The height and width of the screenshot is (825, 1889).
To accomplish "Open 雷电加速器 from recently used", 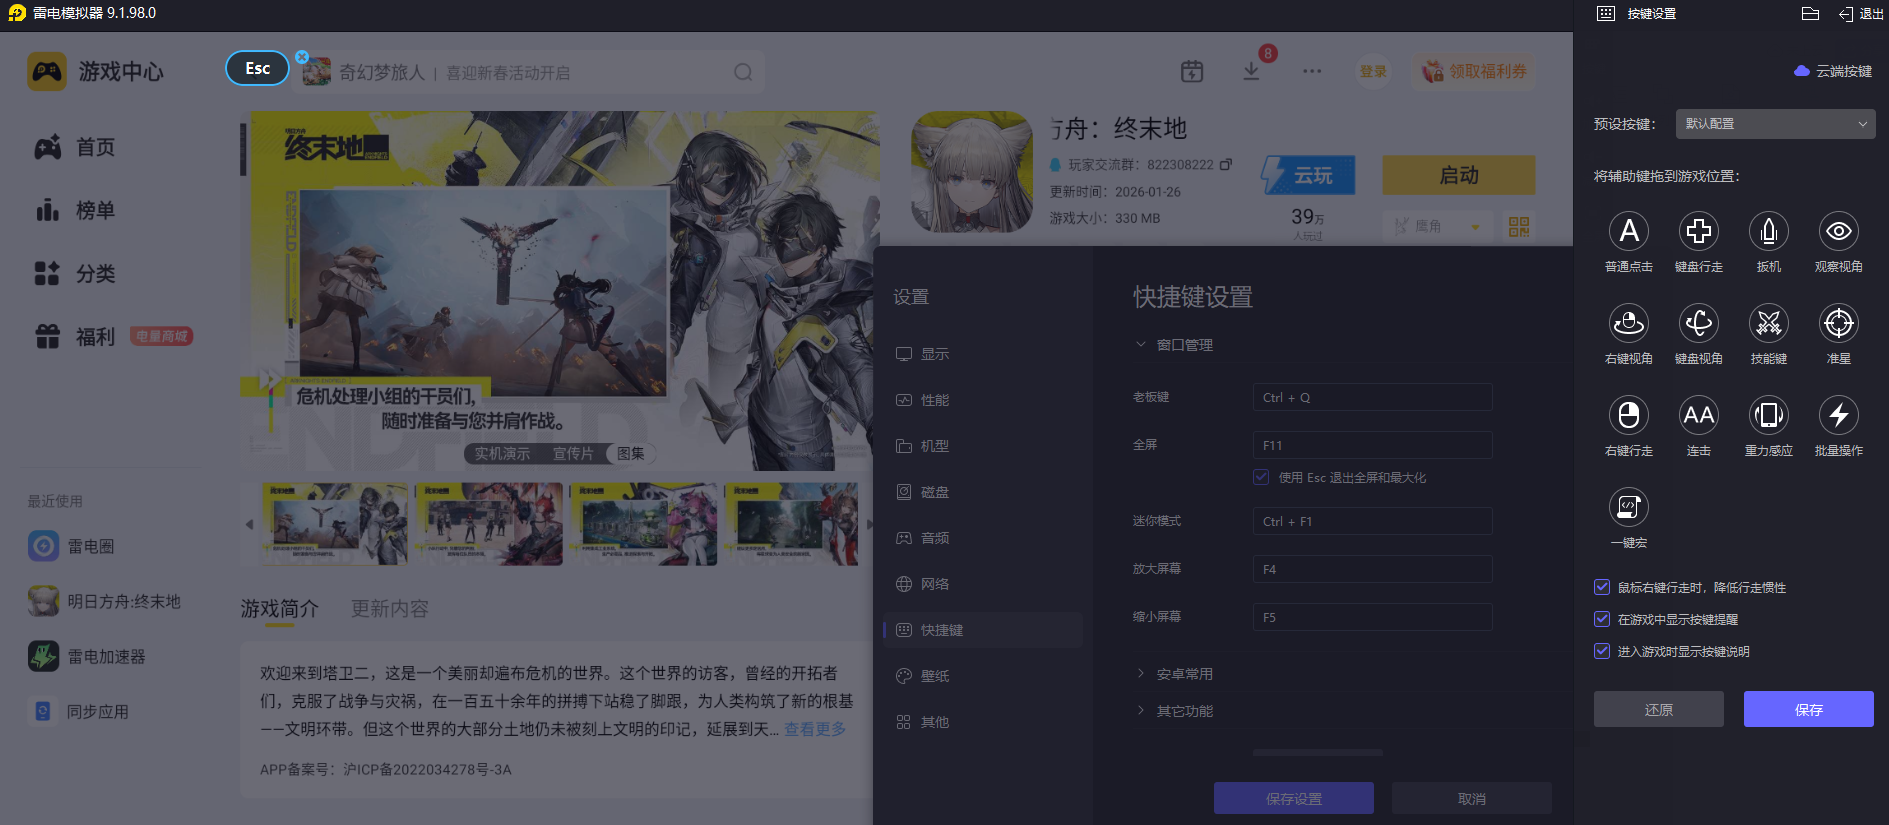I will coord(87,656).
